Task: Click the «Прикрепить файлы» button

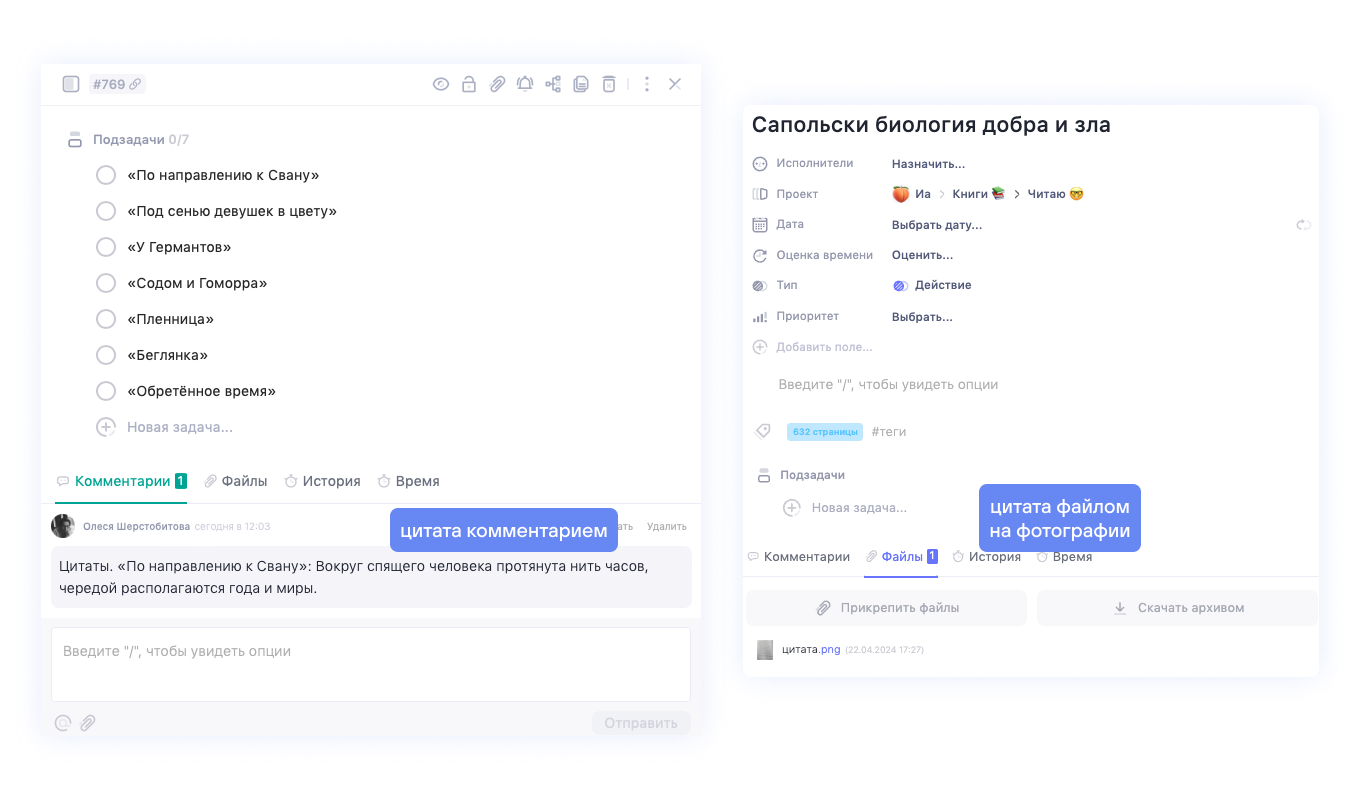Action: 887,608
